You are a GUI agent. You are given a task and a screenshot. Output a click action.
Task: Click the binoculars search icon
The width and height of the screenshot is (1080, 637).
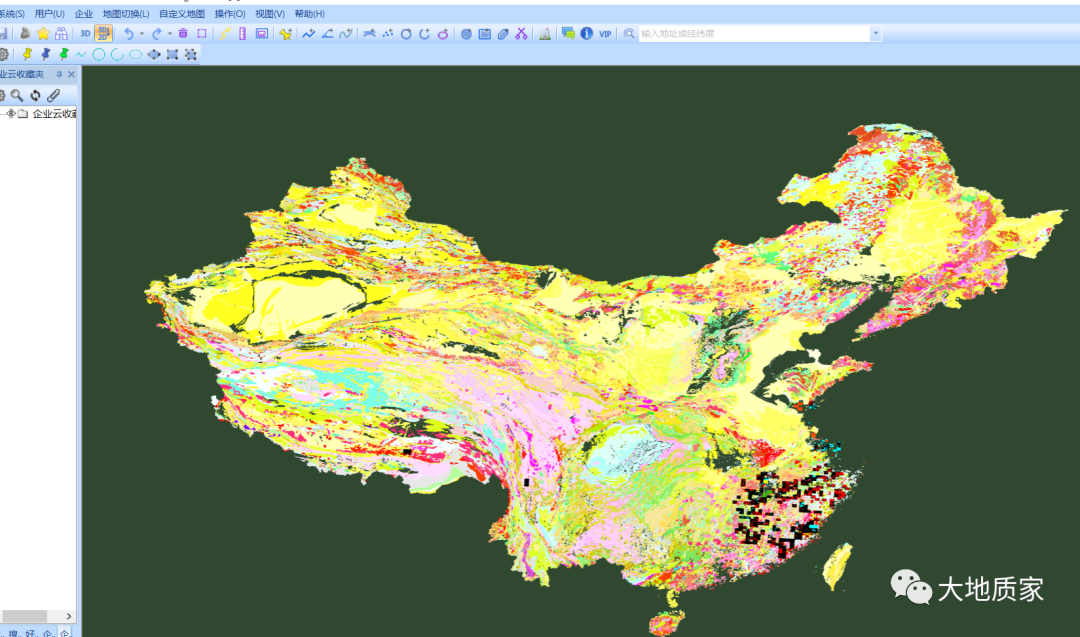tap(61, 33)
